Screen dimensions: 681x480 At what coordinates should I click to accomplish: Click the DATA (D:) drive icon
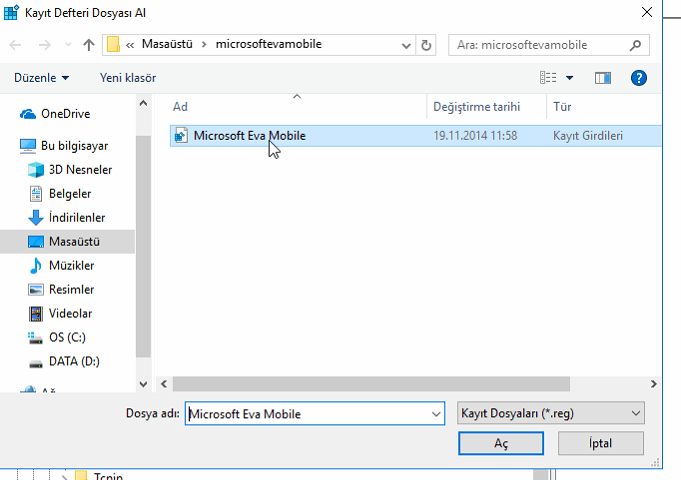pos(36,363)
